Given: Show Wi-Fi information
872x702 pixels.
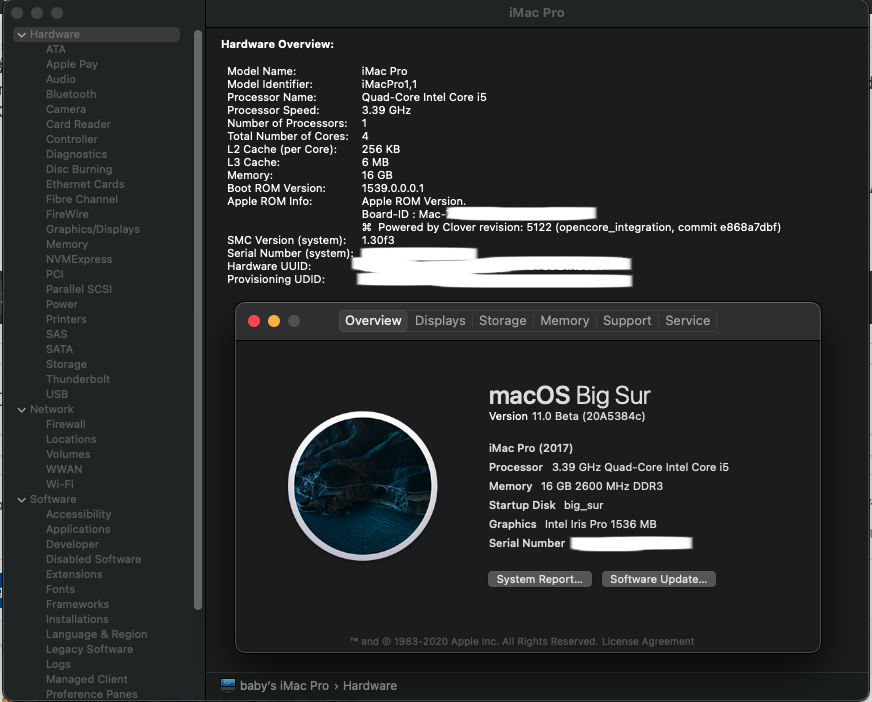Looking at the screenshot, I should pyautogui.click(x=60, y=485).
